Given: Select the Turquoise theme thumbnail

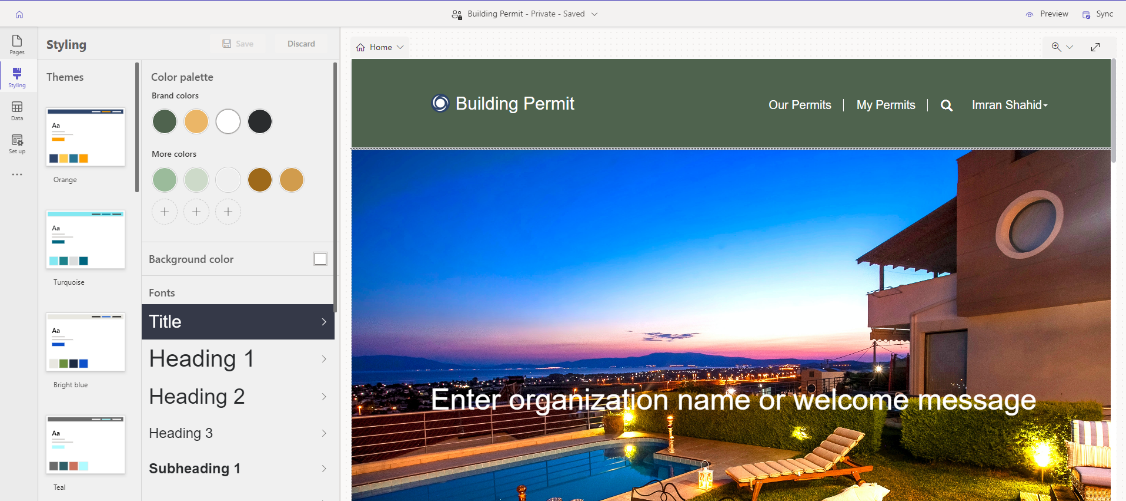Looking at the screenshot, I should point(86,240).
